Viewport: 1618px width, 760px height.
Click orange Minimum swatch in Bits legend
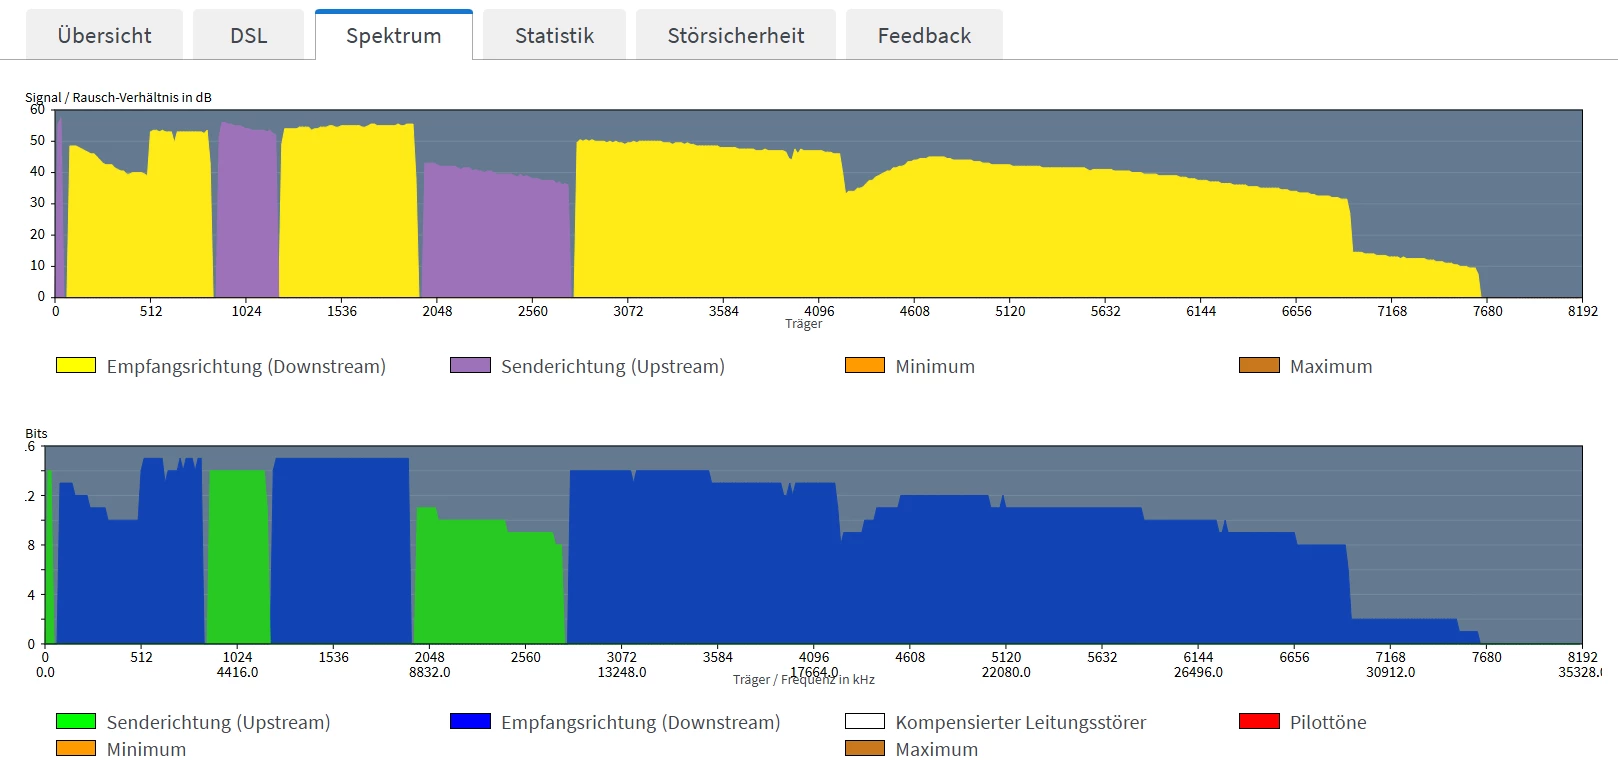76,748
